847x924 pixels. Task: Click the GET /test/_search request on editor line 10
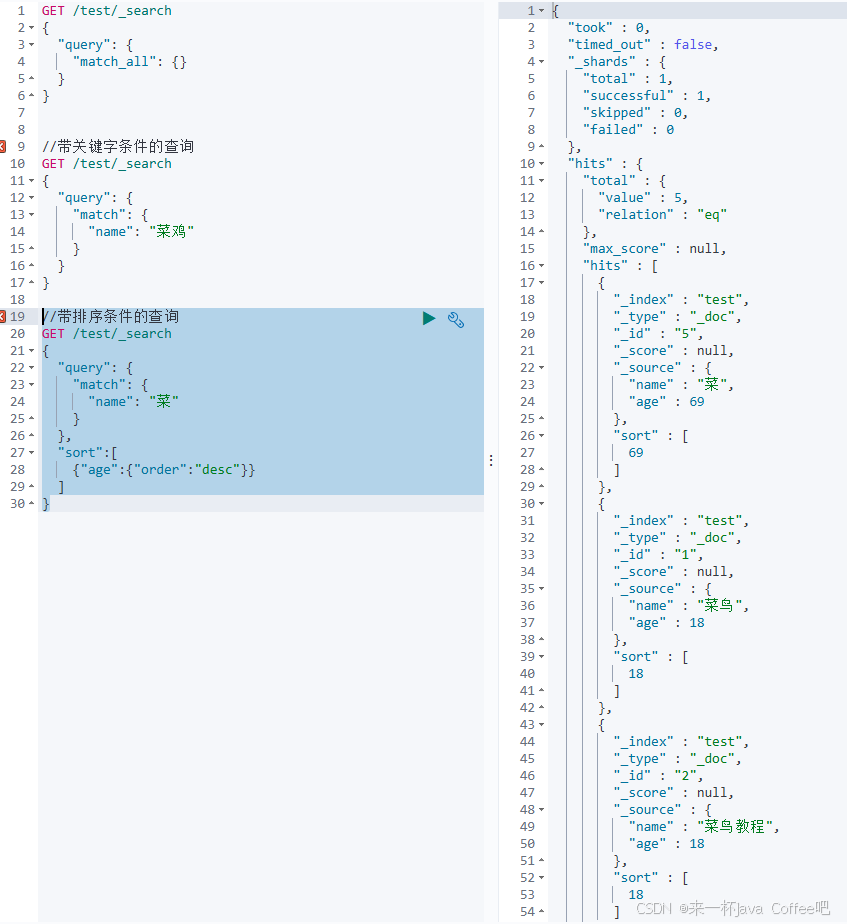107,164
